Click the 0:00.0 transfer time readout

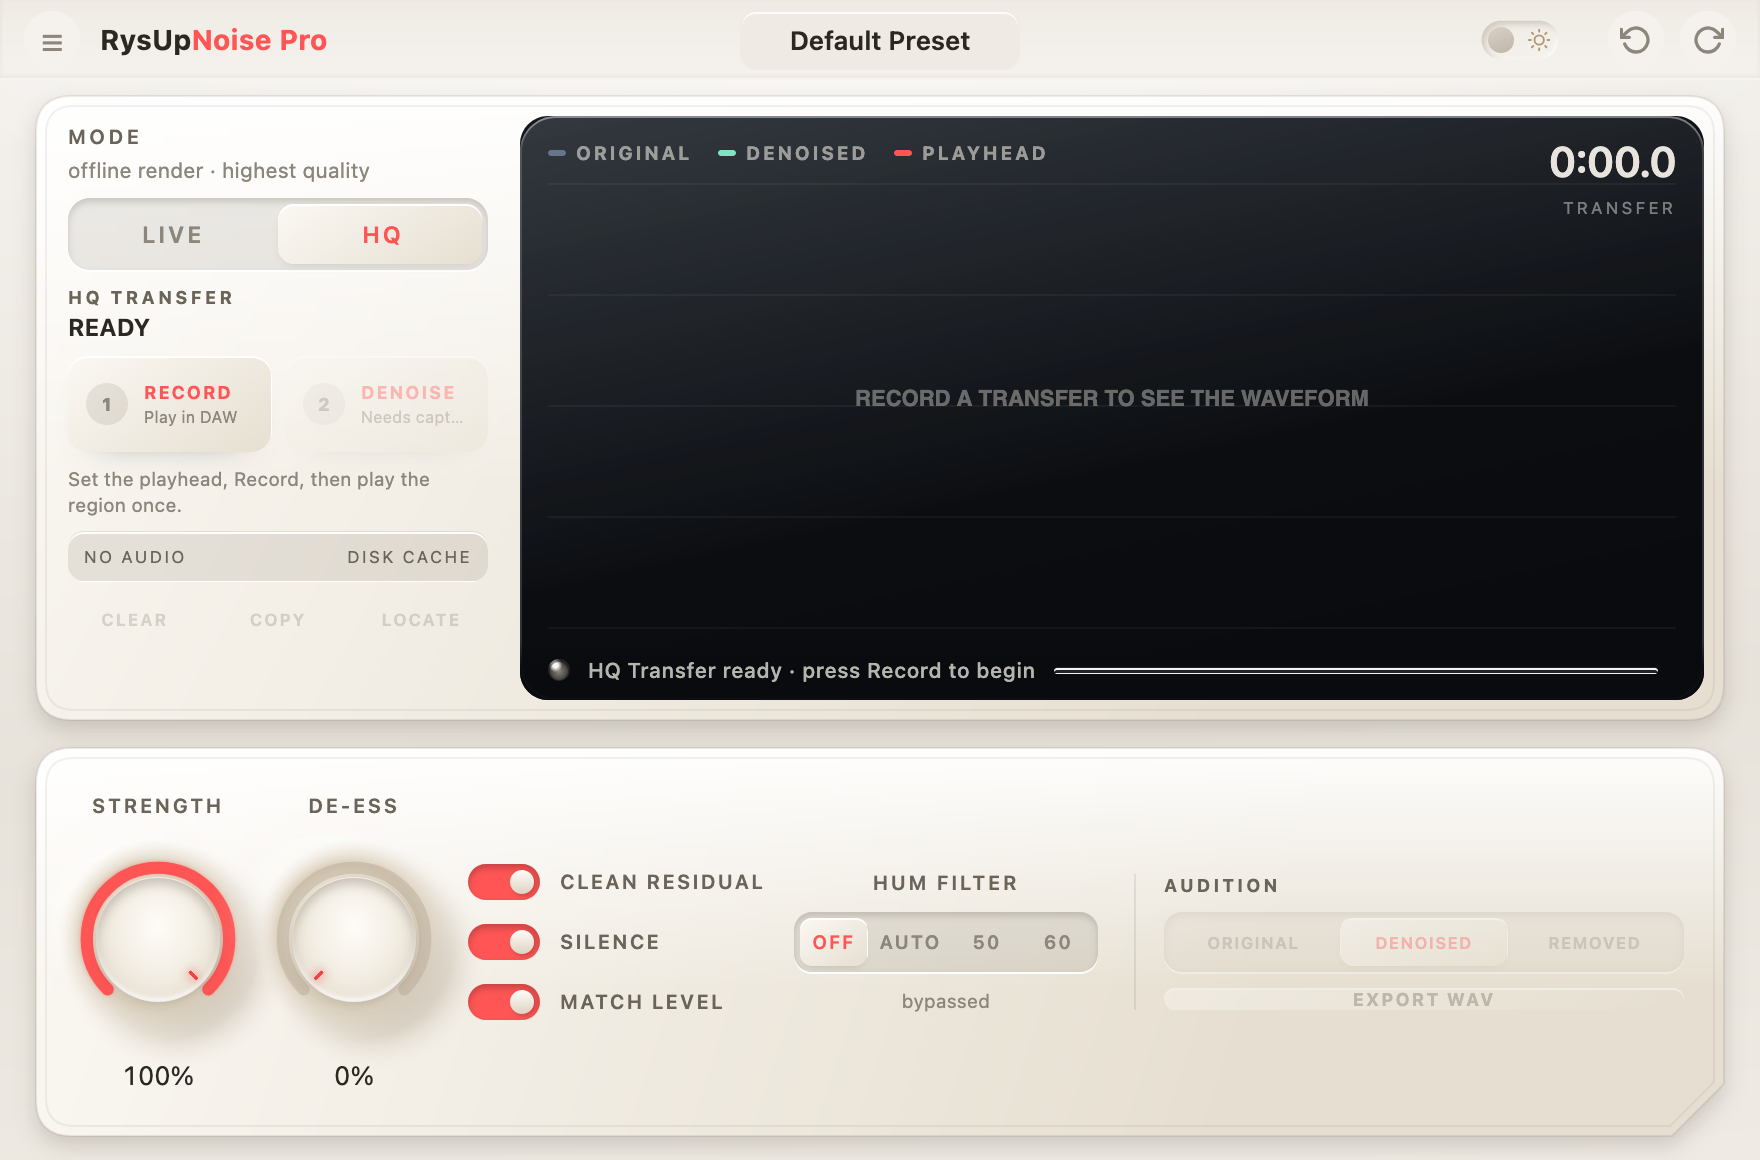click(x=1612, y=162)
